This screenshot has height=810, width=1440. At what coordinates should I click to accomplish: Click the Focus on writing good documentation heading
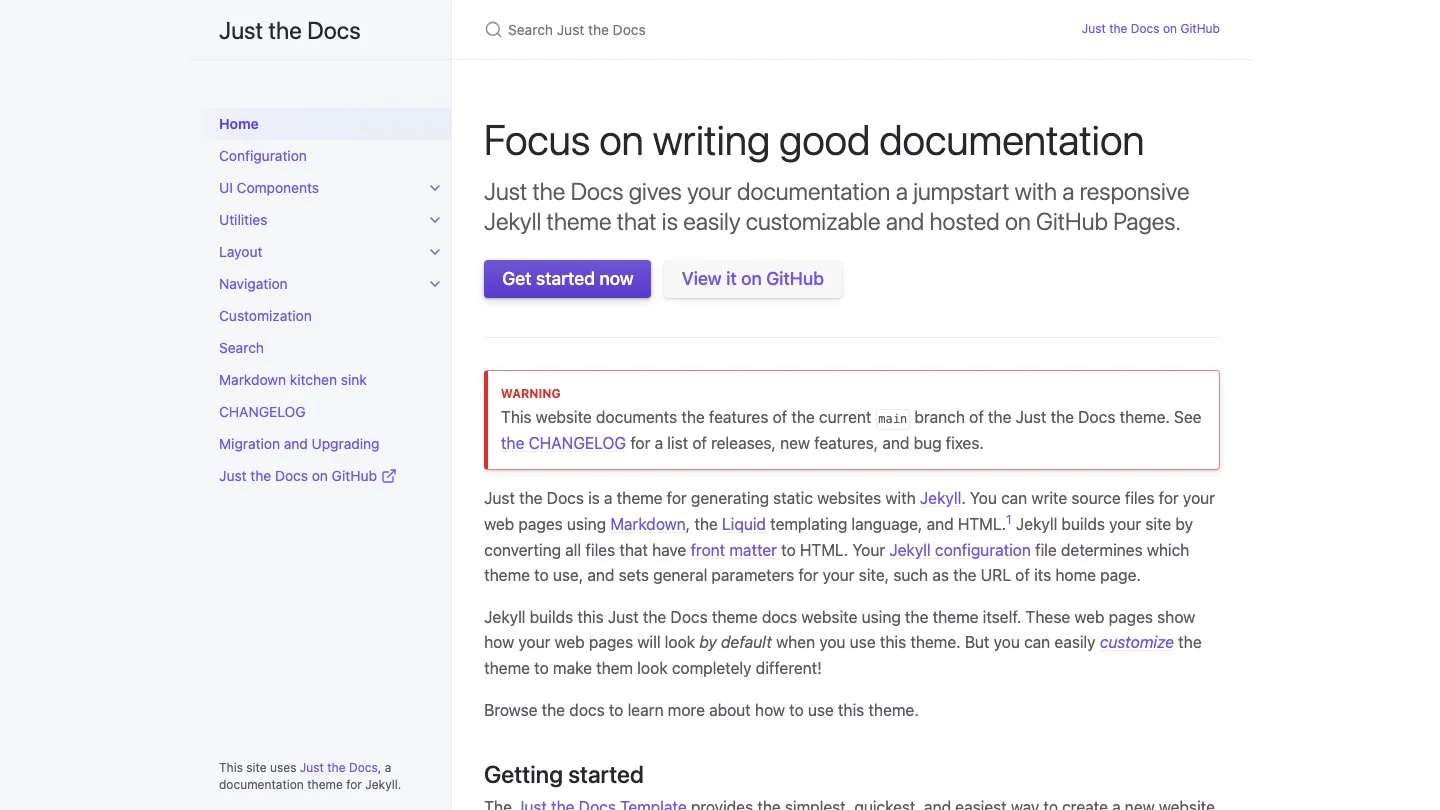pyautogui.click(x=814, y=141)
